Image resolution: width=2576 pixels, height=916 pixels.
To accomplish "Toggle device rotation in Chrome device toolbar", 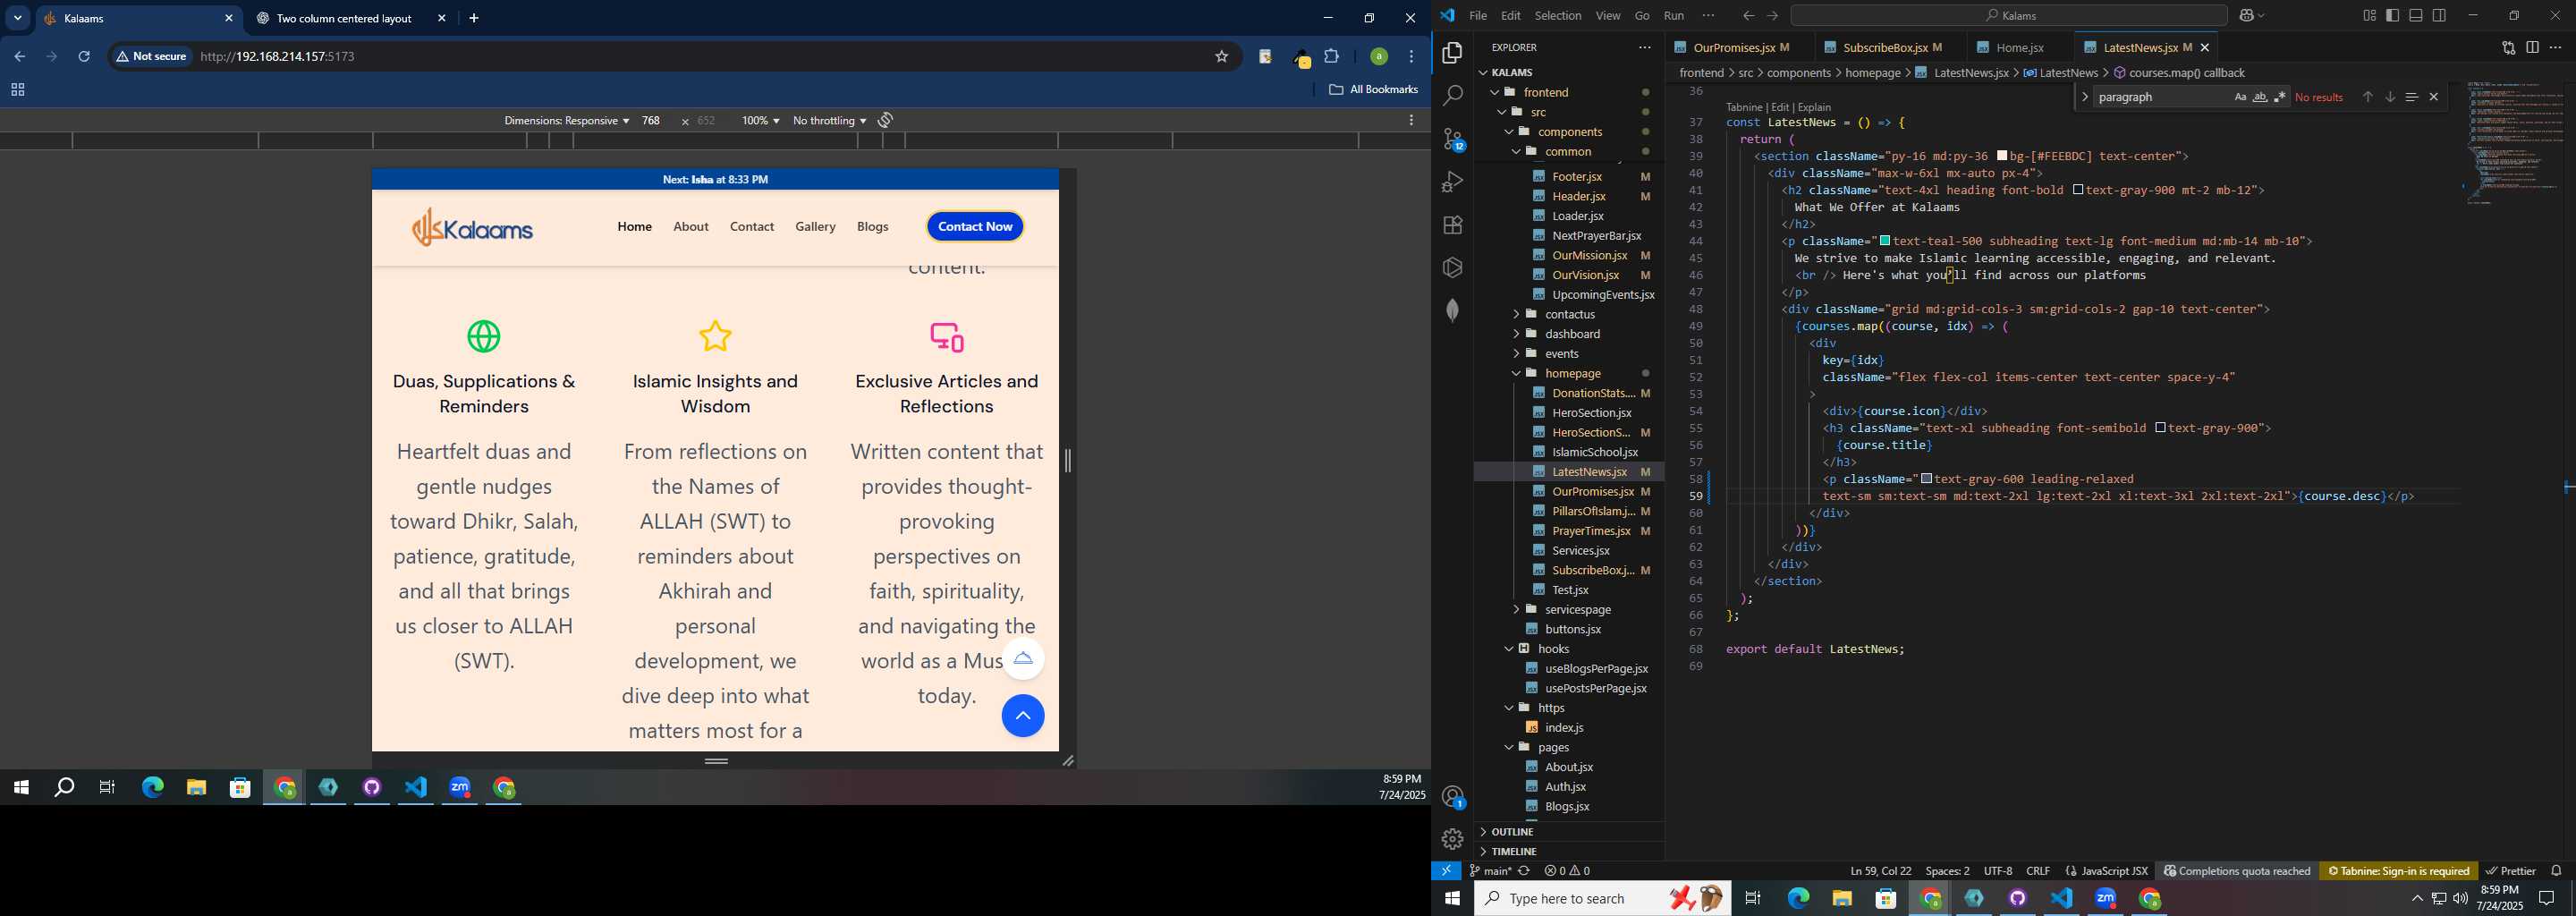I will click(x=885, y=120).
